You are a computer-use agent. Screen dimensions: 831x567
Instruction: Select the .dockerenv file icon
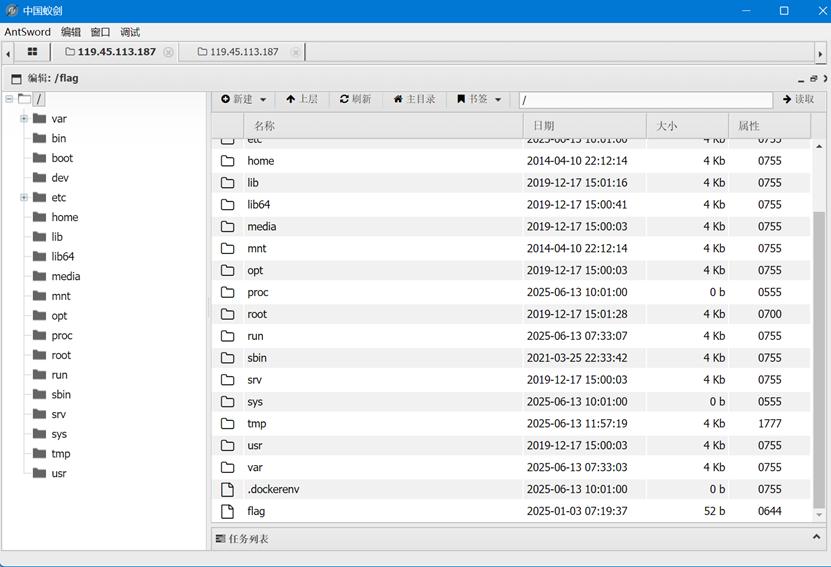point(228,489)
